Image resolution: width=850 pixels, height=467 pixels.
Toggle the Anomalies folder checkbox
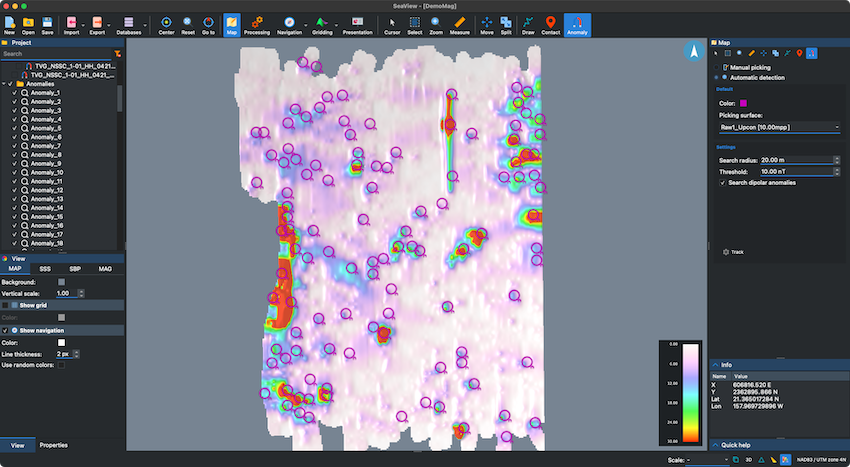10,84
